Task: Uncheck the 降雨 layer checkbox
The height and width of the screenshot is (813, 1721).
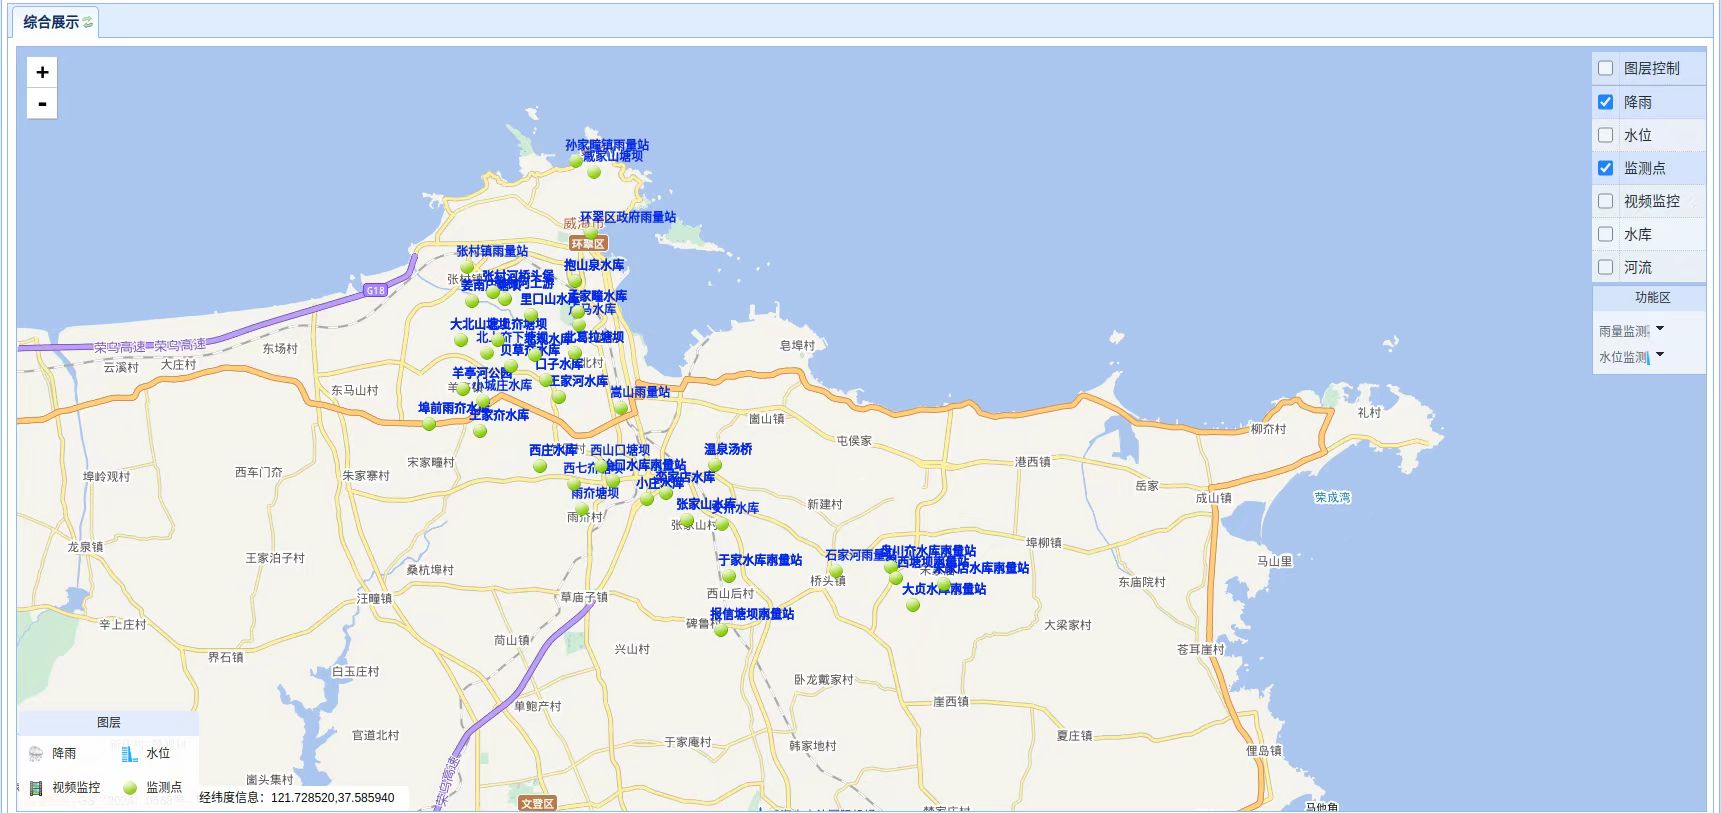Action: 1605,102
